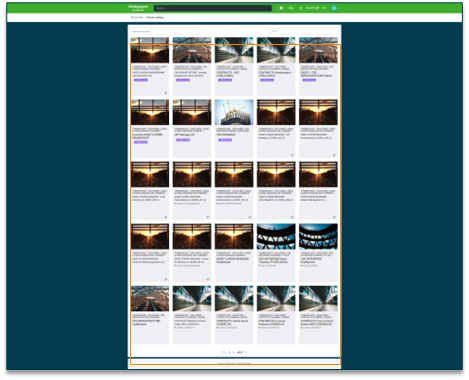Go to page 3 in pagination
Screen dimensions: 469x380
(234, 352)
